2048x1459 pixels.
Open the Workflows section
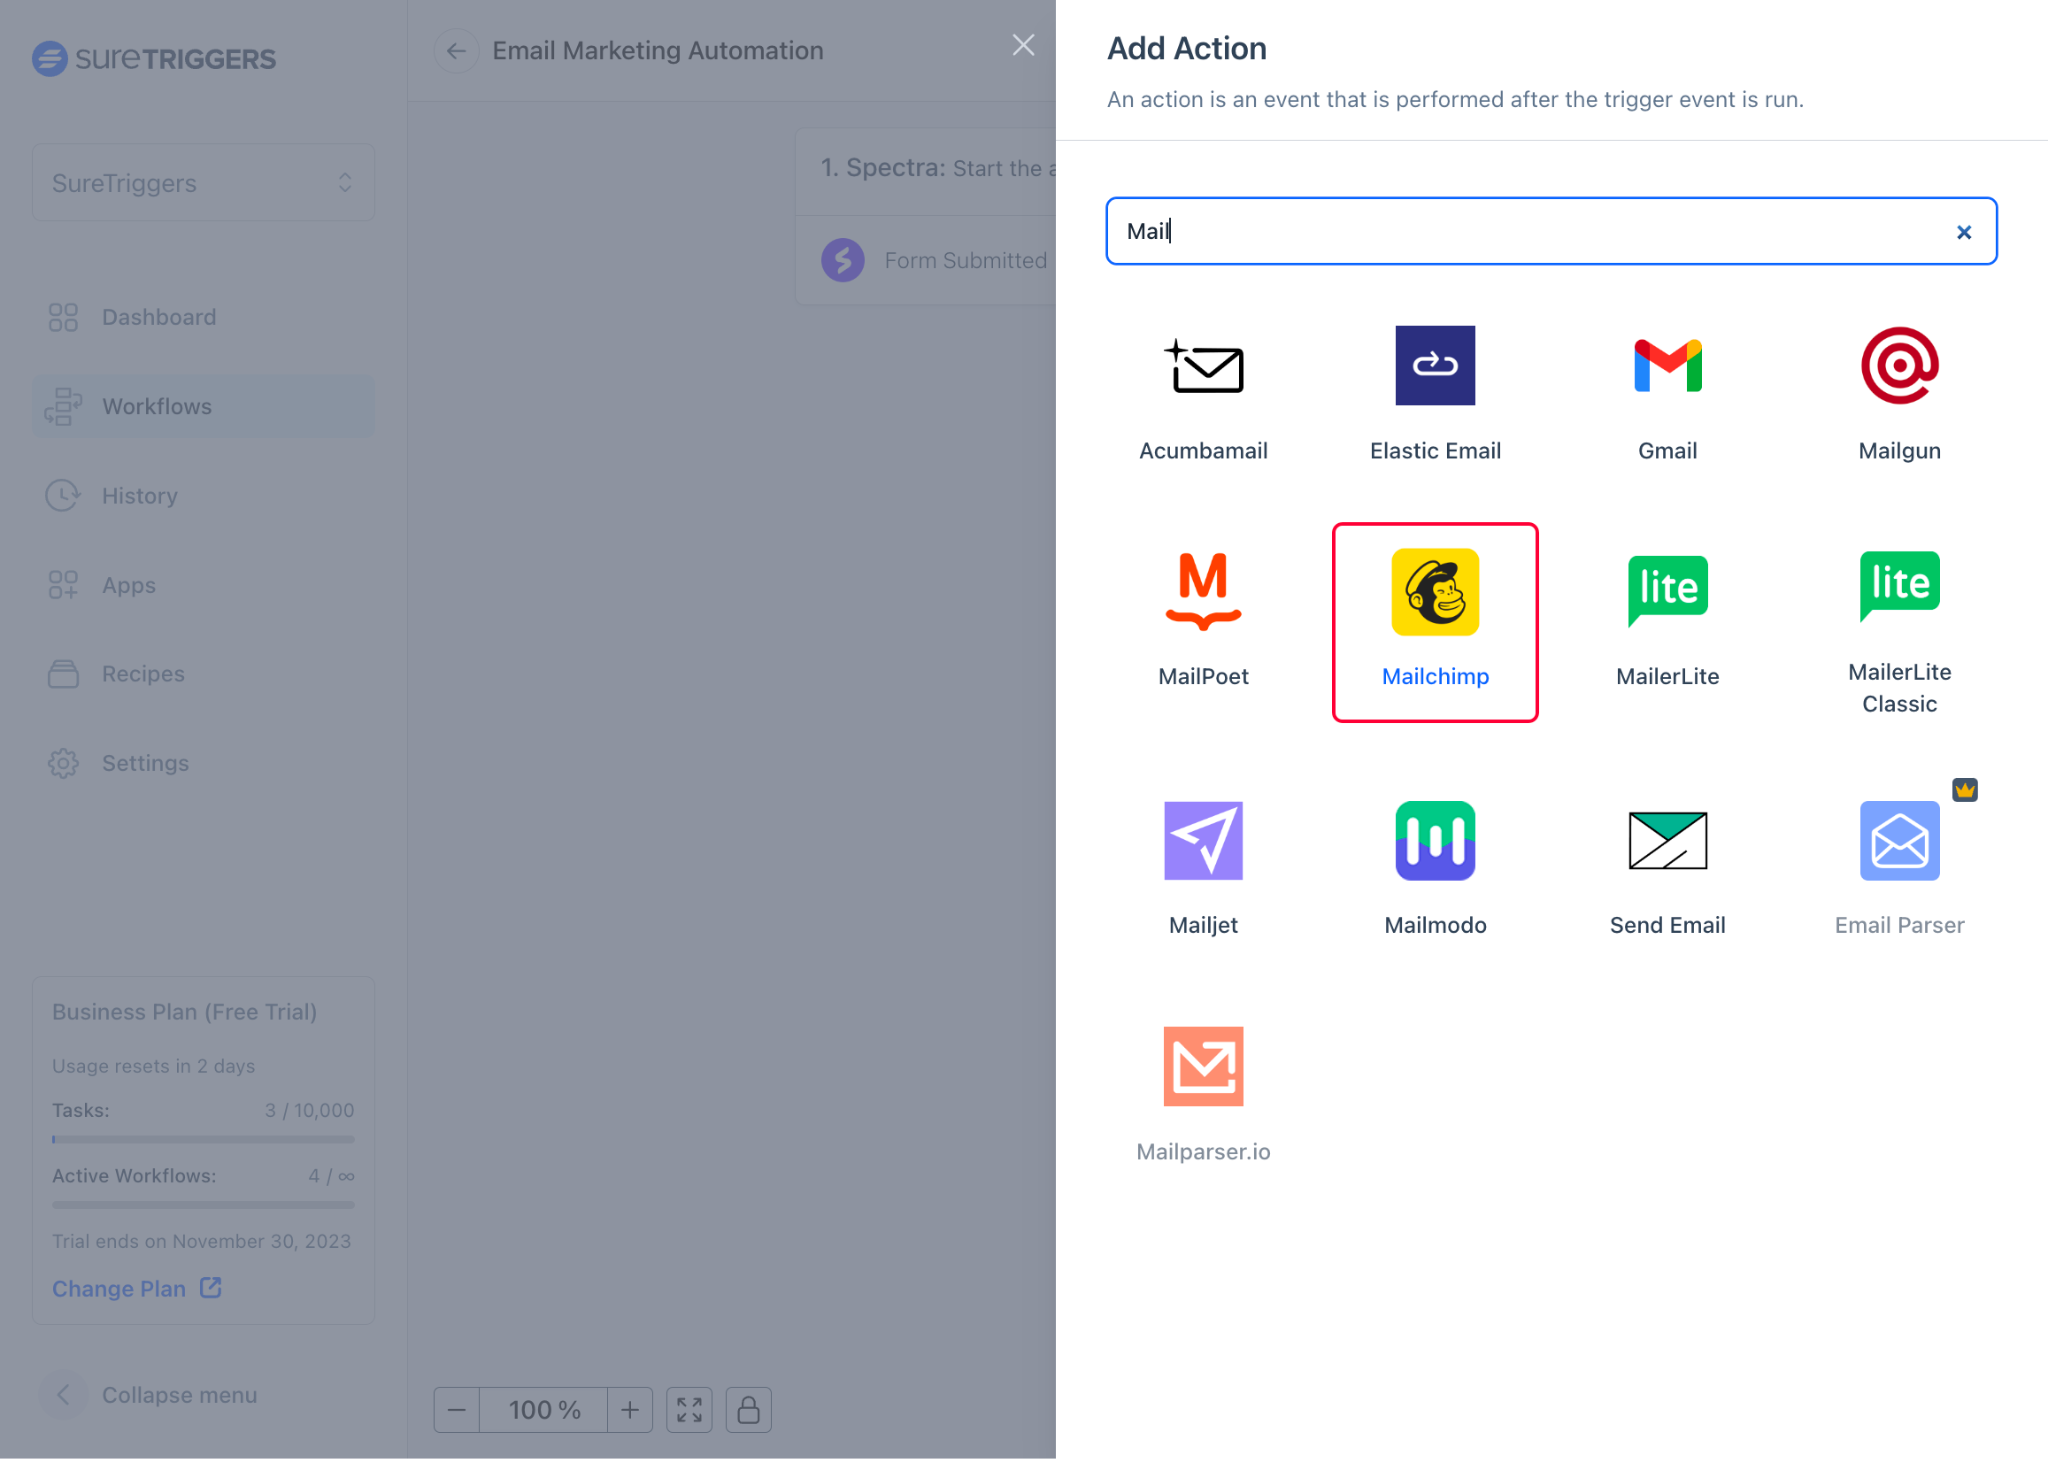(x=156, y=406)
